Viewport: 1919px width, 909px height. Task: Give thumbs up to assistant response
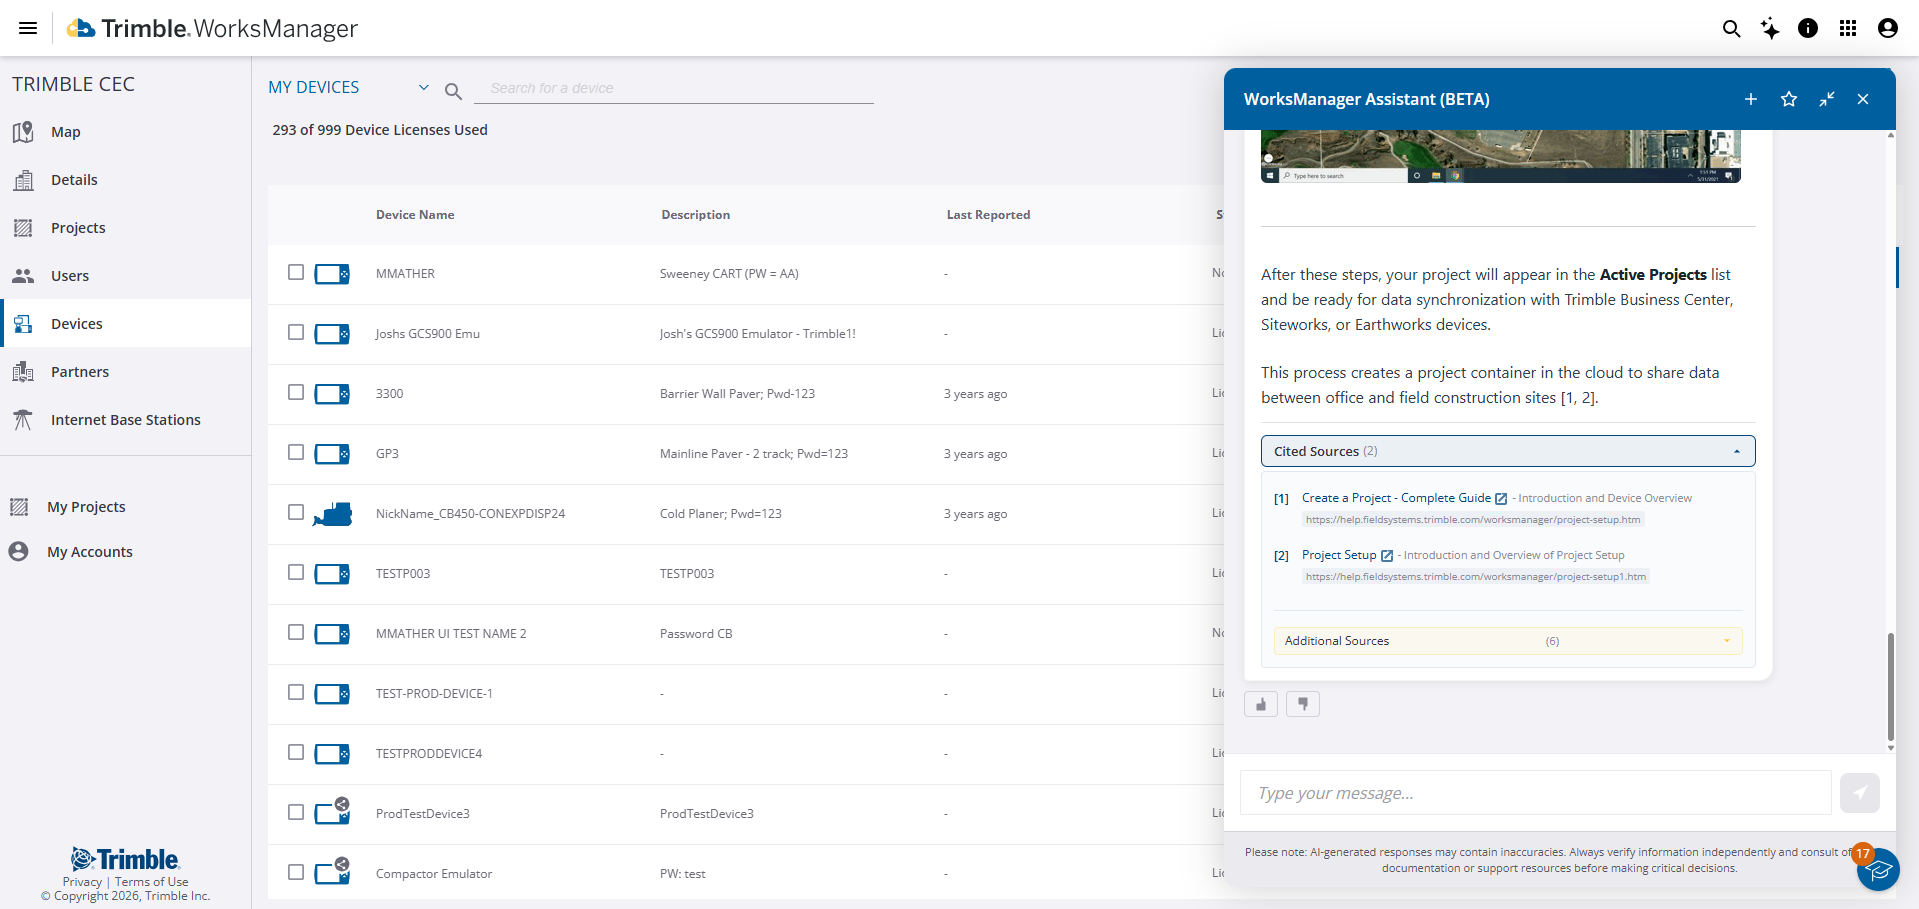pyautogui.click(x=1261, y=704)
